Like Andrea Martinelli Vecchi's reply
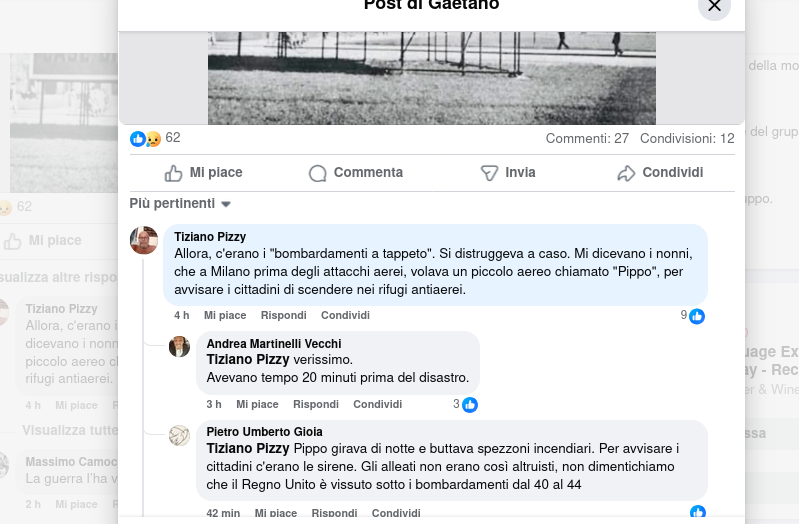The width and height of the screenshot is (799, 524). click(257, 405)
